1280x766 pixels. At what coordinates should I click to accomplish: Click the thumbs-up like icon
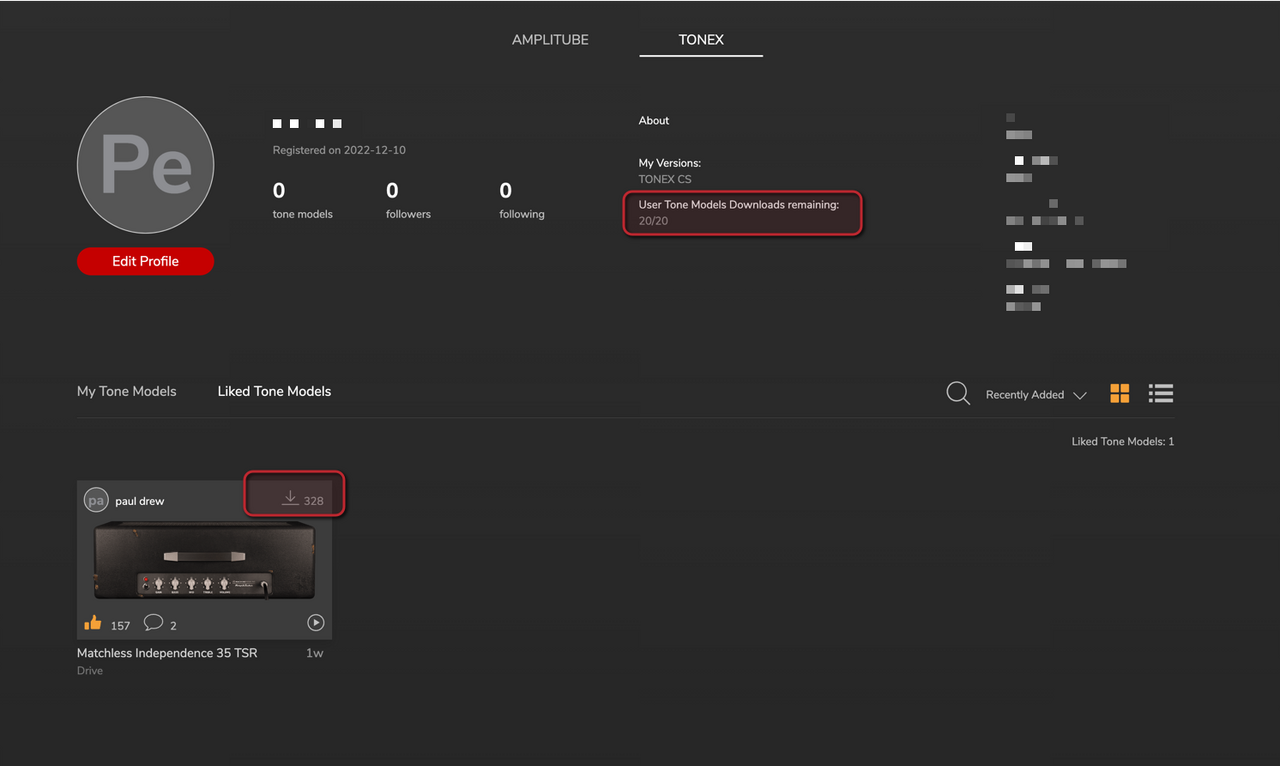(93, 623)
